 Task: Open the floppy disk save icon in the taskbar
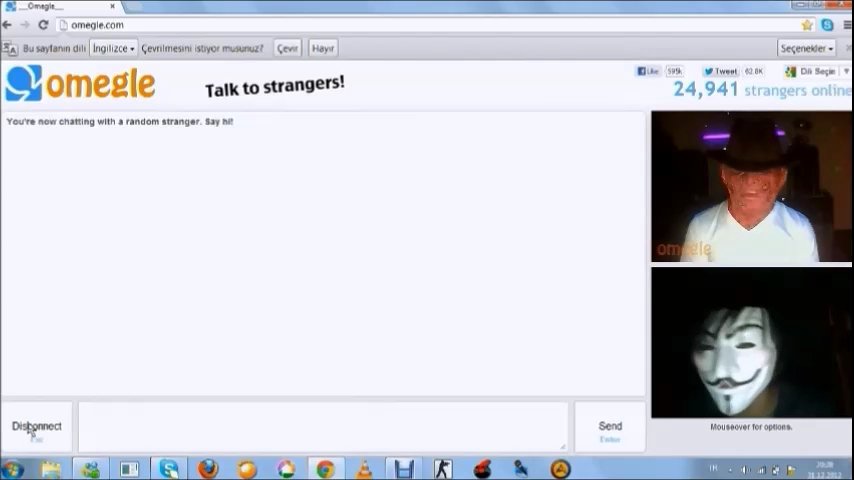404,469
